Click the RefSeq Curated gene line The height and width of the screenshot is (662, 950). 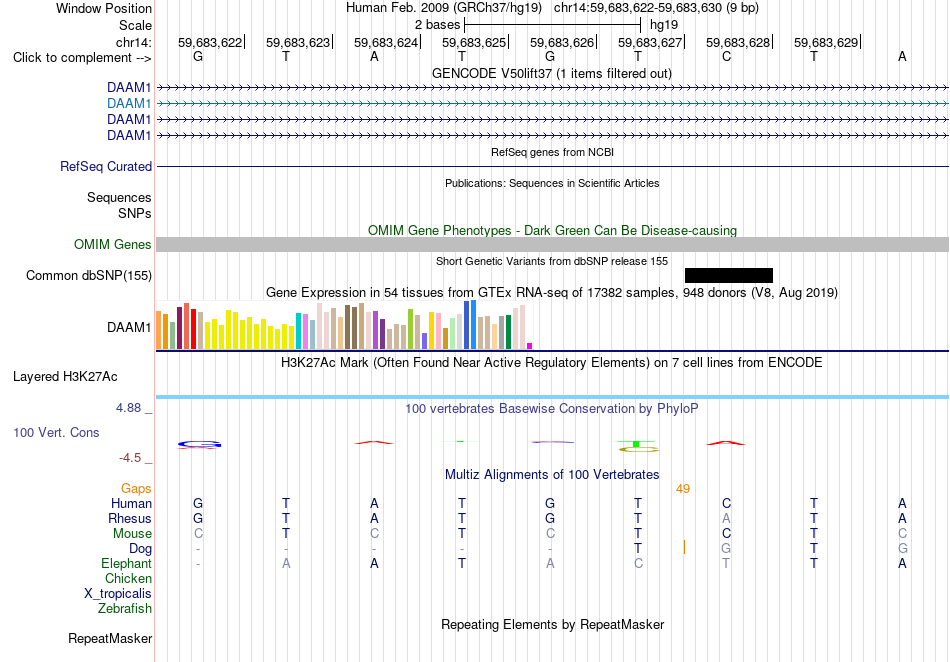pyautogui.click(x=552, y=166)
